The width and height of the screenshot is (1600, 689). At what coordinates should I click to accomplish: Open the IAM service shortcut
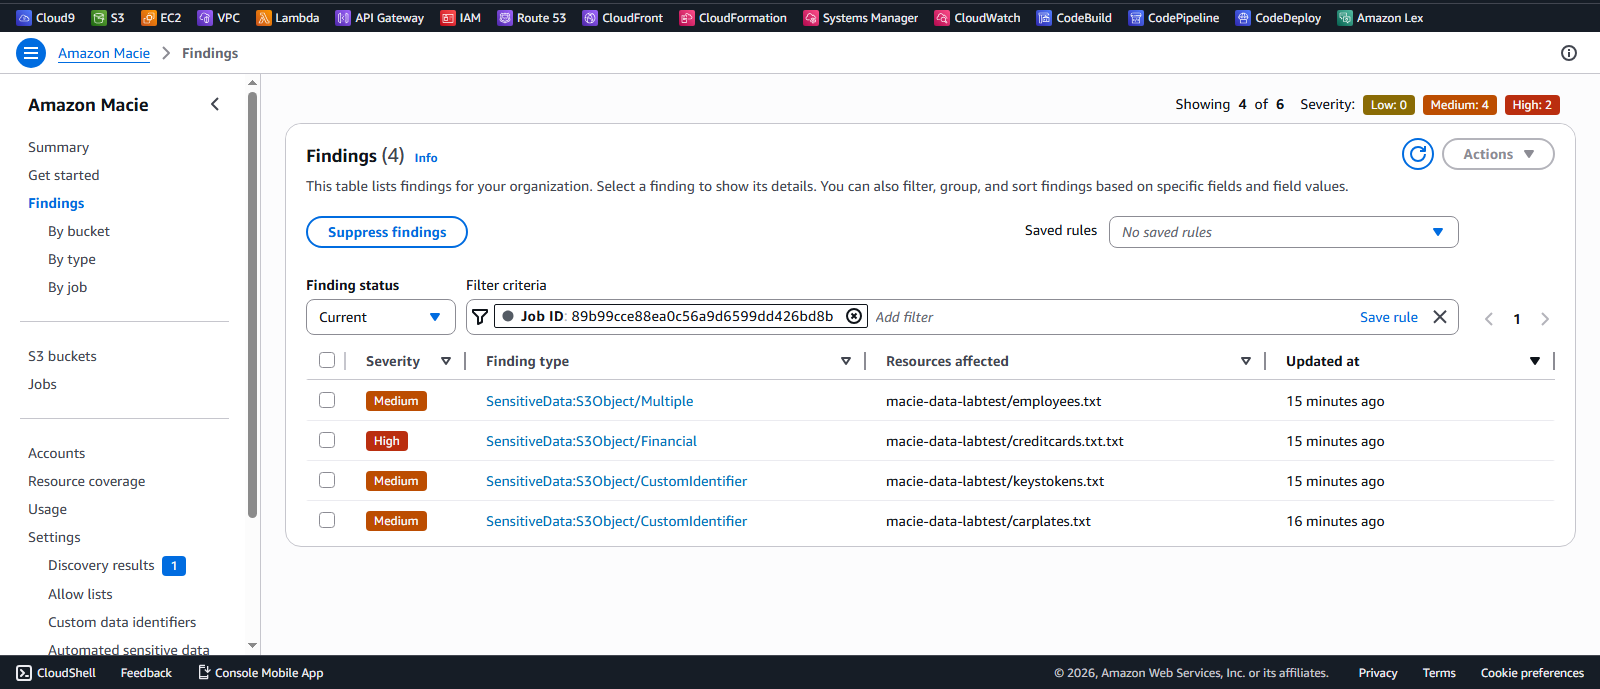[460, 17]
